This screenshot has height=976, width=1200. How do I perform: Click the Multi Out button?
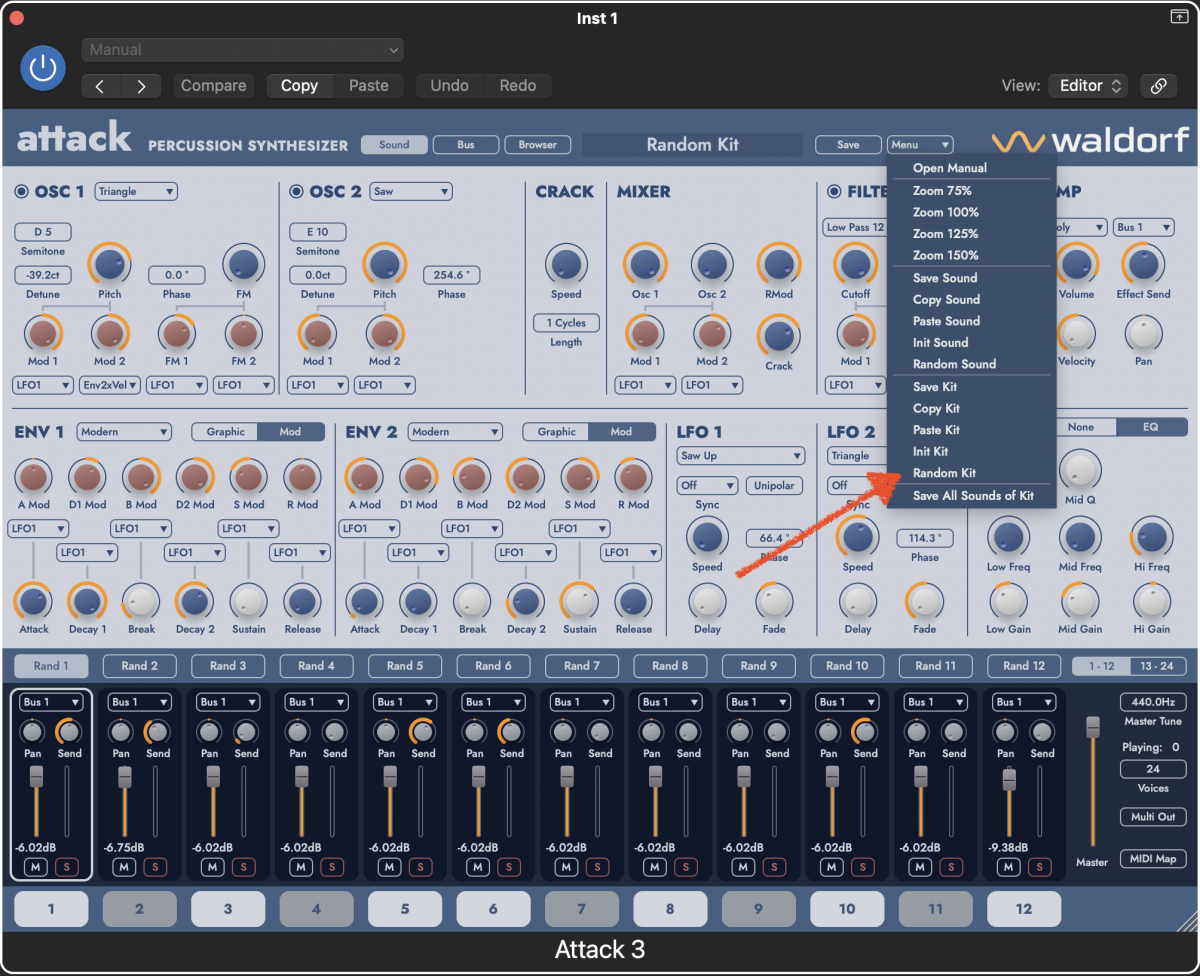[1153, 817]
